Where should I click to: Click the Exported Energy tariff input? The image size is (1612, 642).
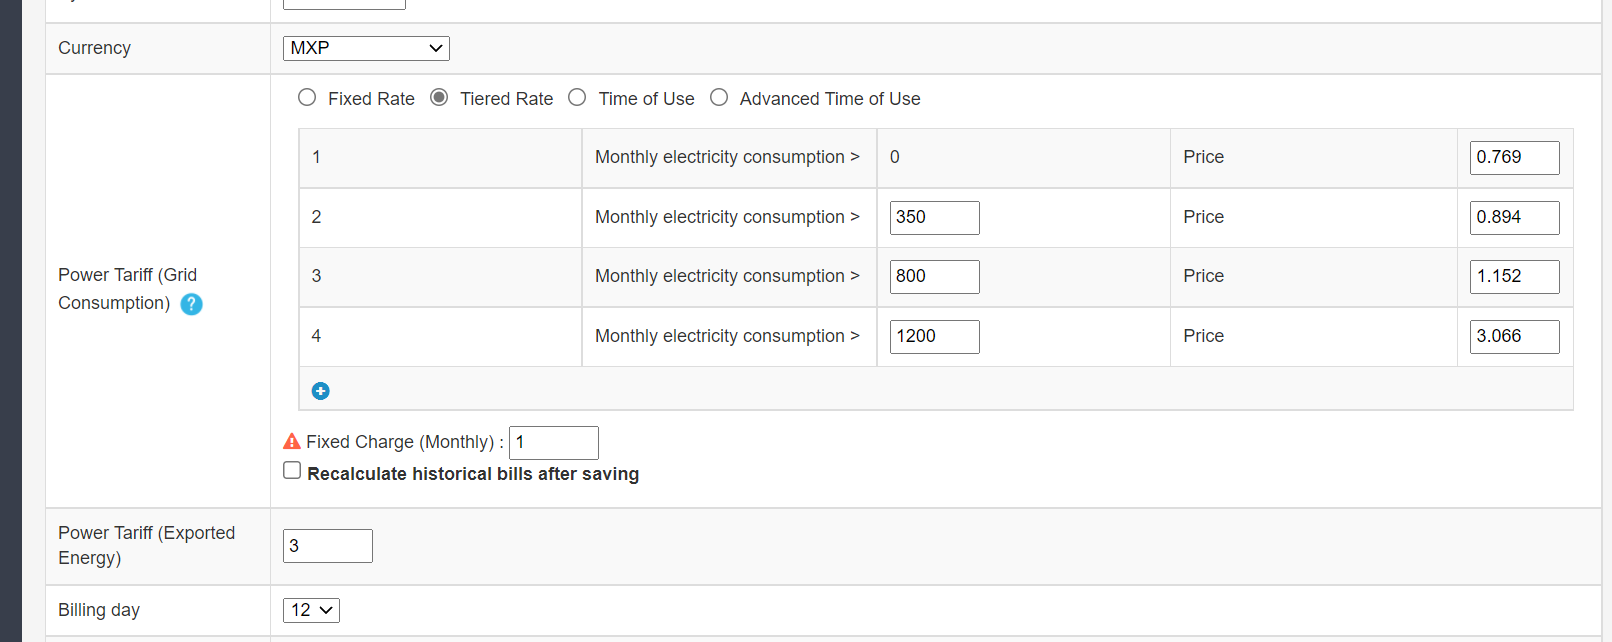coord(327,546)
